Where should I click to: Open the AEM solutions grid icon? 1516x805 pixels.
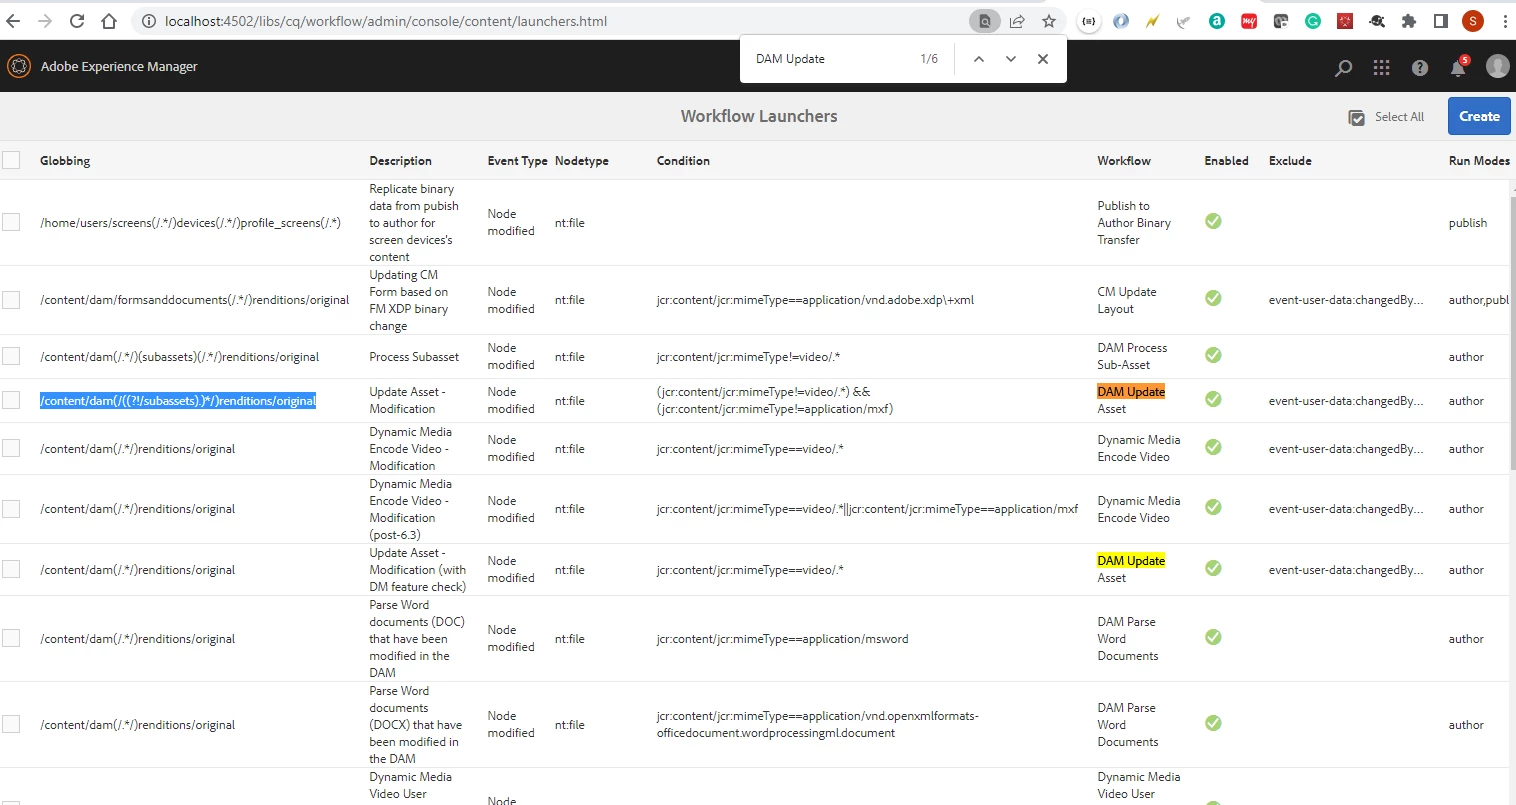(x=1381, y=67)
